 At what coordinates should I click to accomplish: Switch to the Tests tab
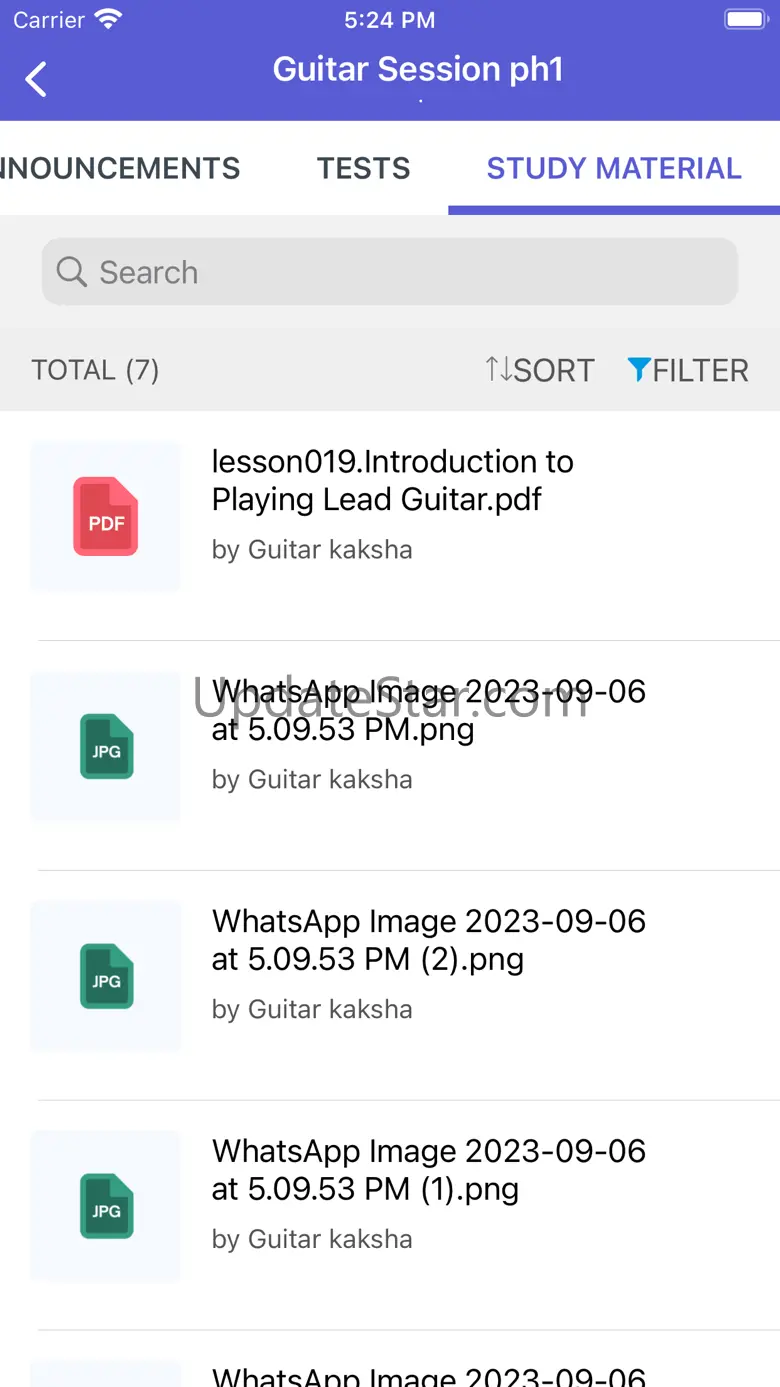pos(364,168)
